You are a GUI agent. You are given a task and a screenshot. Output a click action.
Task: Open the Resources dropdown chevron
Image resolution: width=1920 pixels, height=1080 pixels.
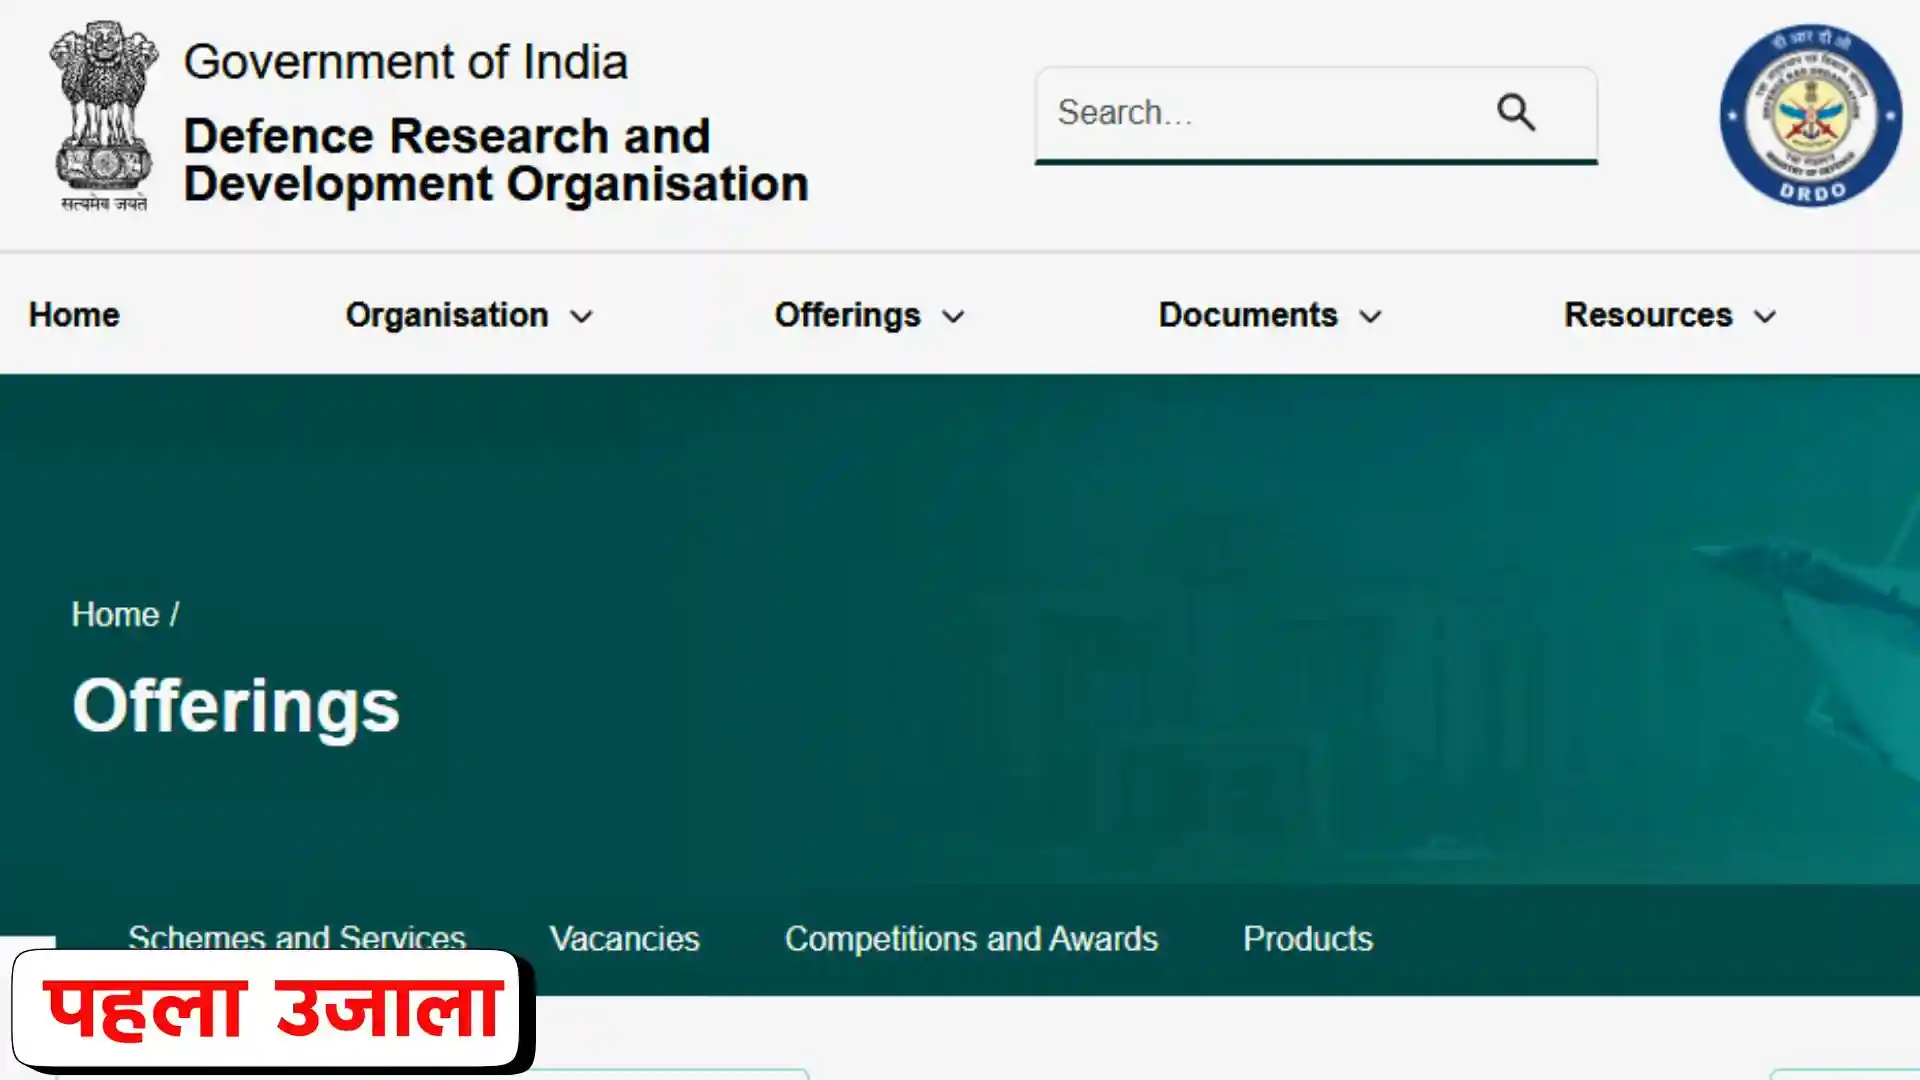click(x=1763, y=317)
